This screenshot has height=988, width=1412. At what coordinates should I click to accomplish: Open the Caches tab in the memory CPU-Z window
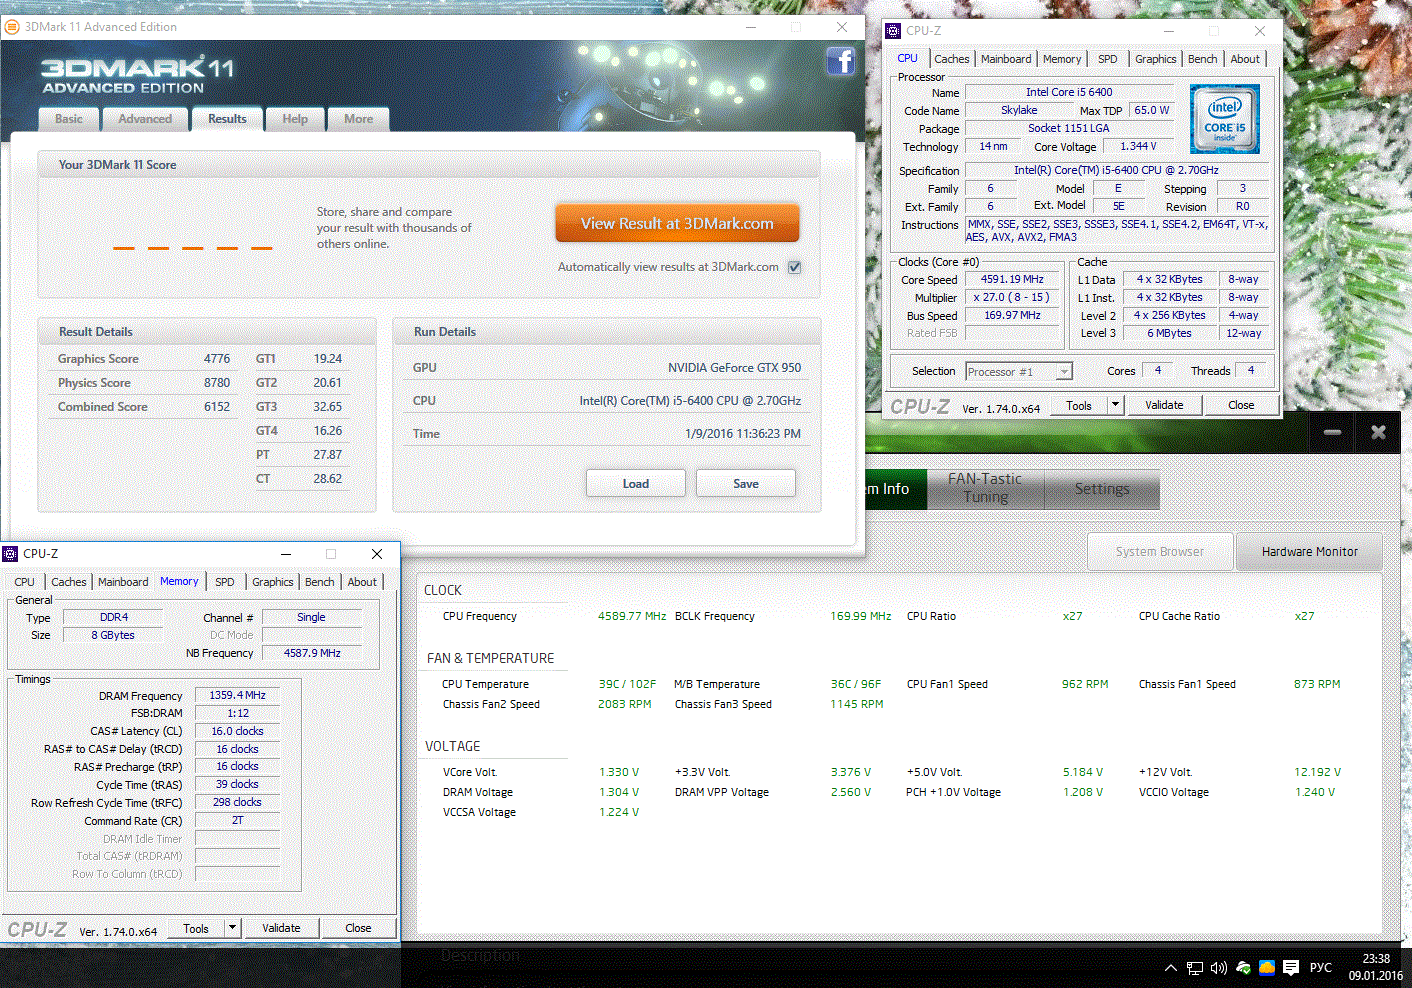(x=69, y=582)
